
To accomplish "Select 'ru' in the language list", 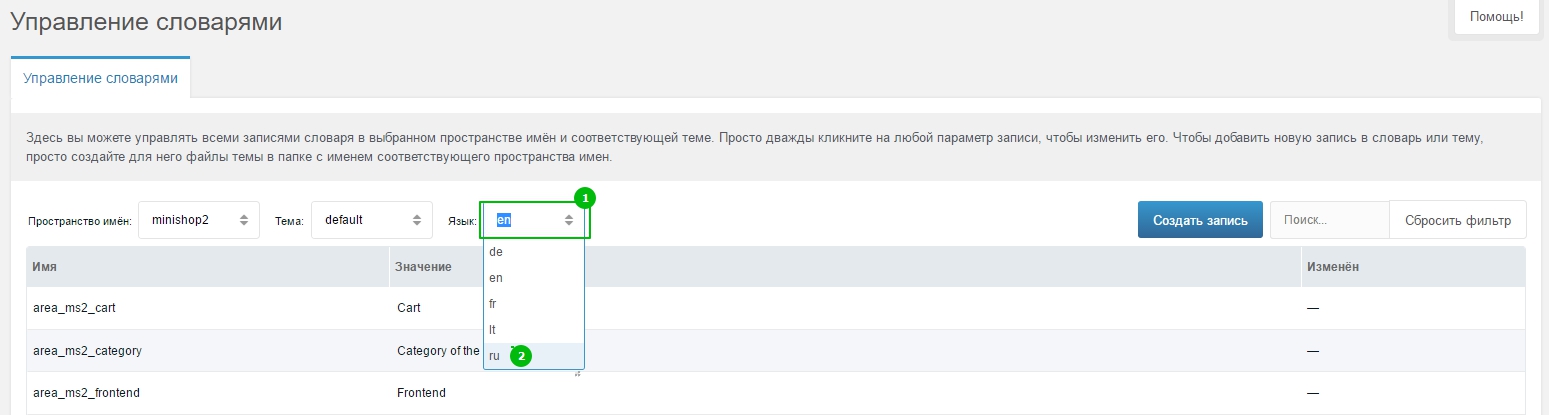I will [x=495, y=356].
